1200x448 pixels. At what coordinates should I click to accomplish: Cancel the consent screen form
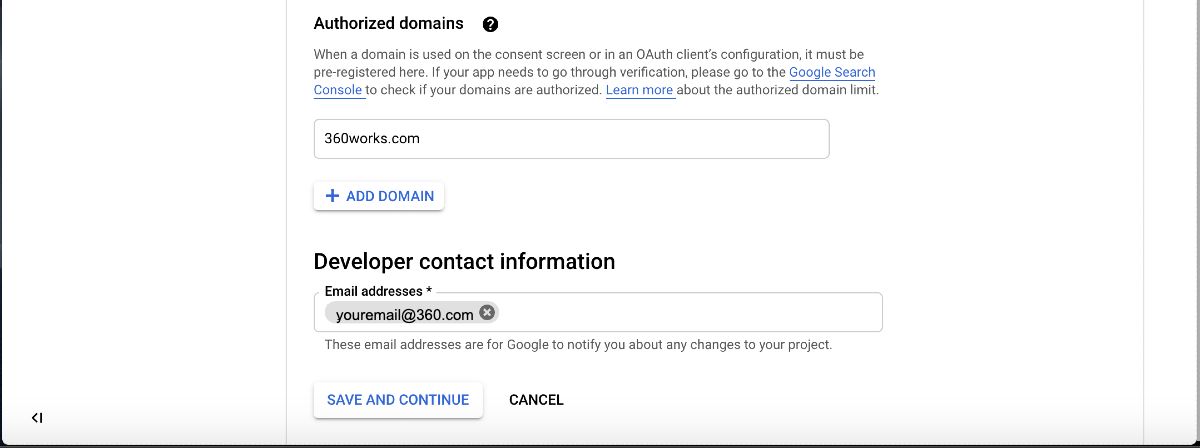(x=536, y=400)
